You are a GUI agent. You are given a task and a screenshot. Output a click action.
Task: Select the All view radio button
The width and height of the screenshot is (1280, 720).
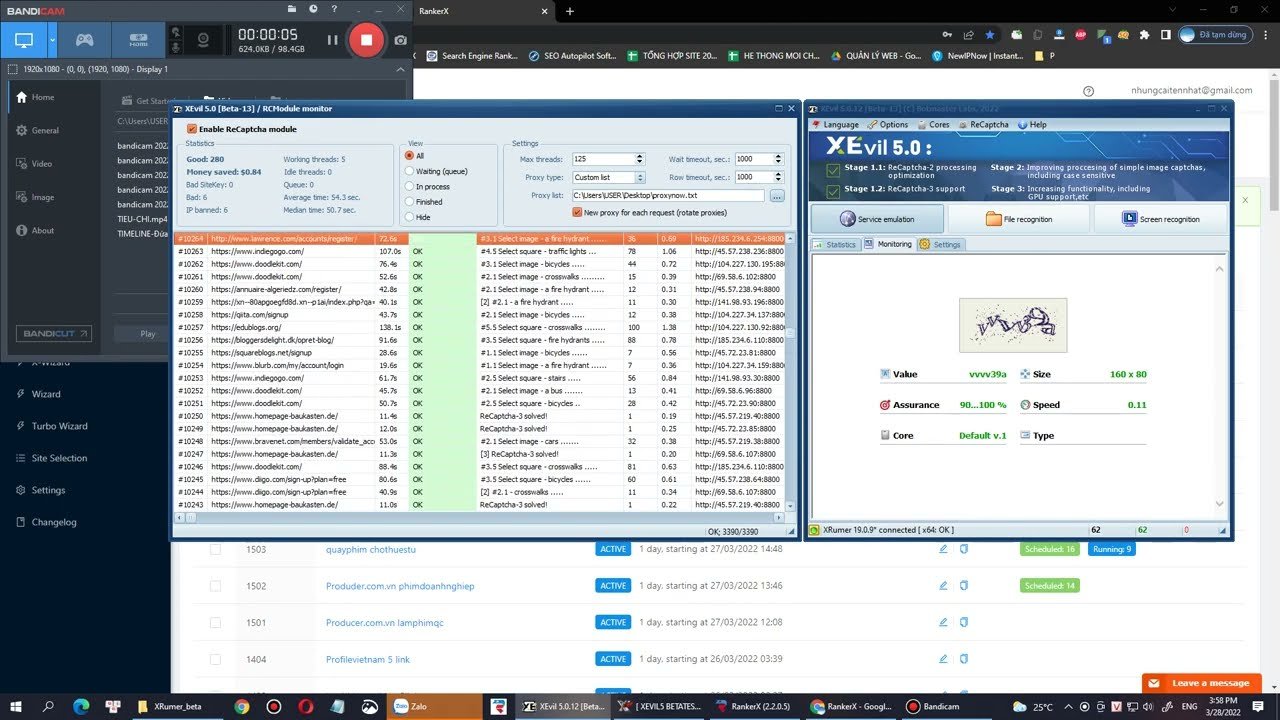coord(409,156)
